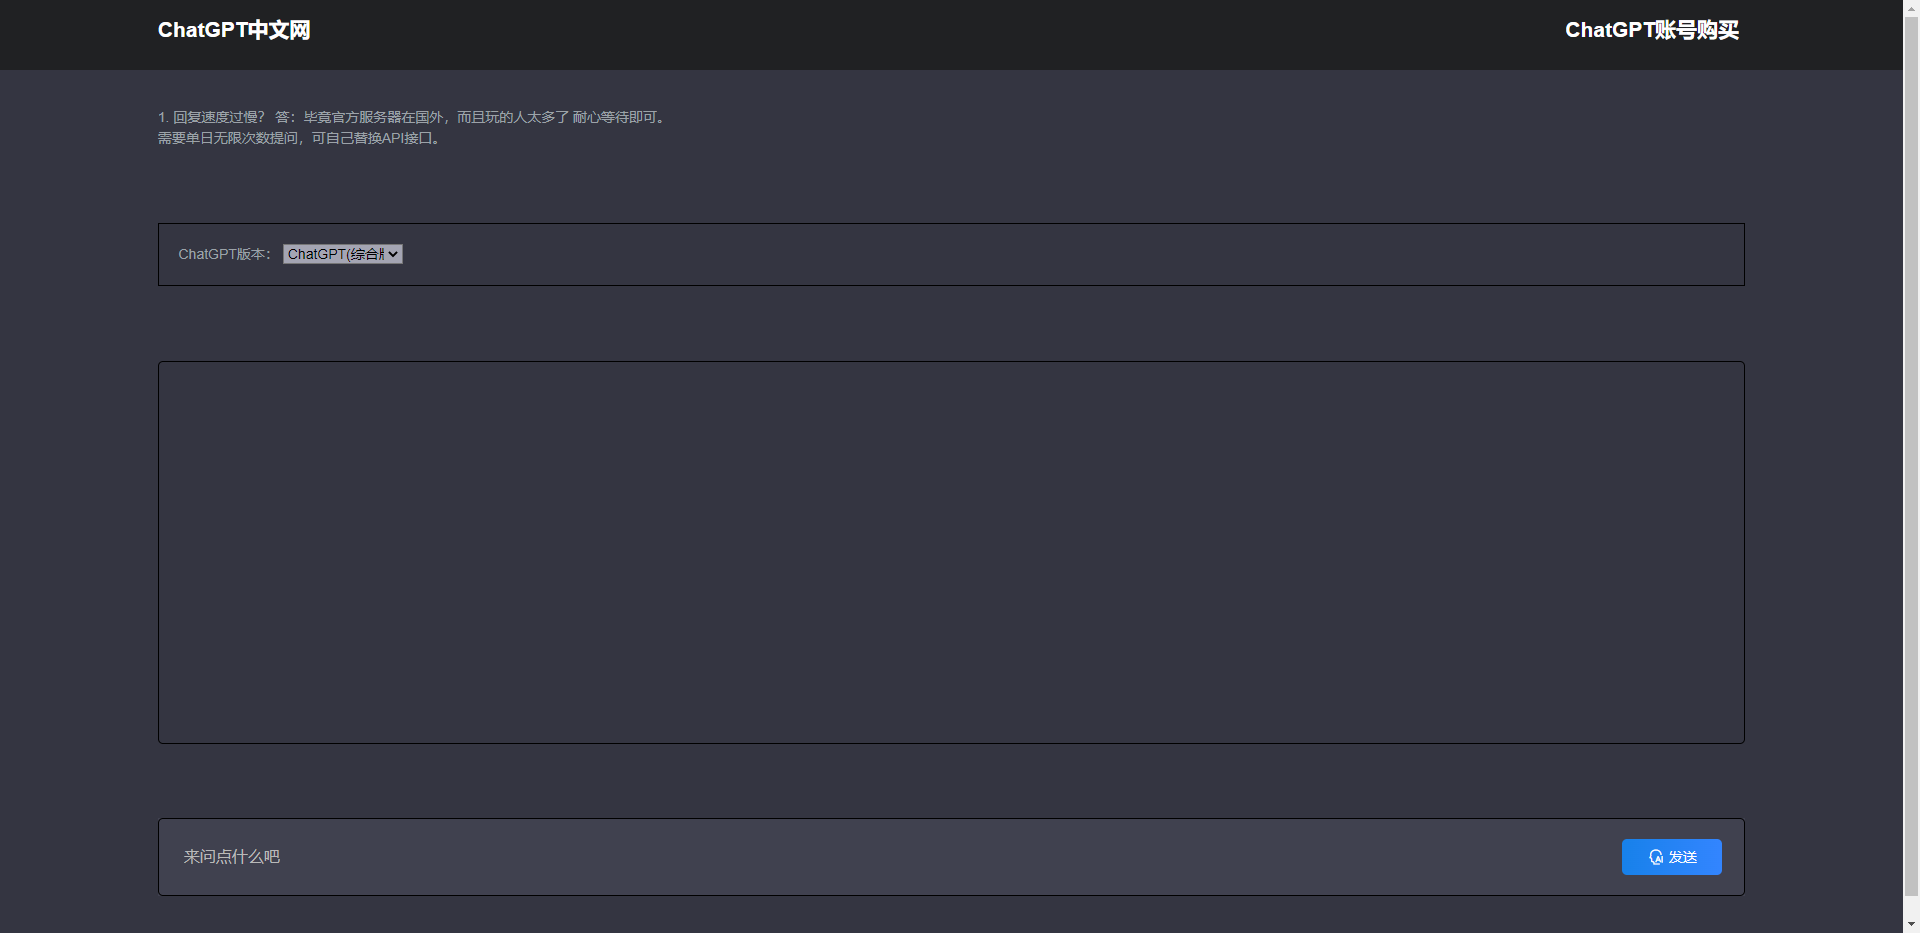Click inside the empty chat response area
1920x933 pixels.
[951, 552]
